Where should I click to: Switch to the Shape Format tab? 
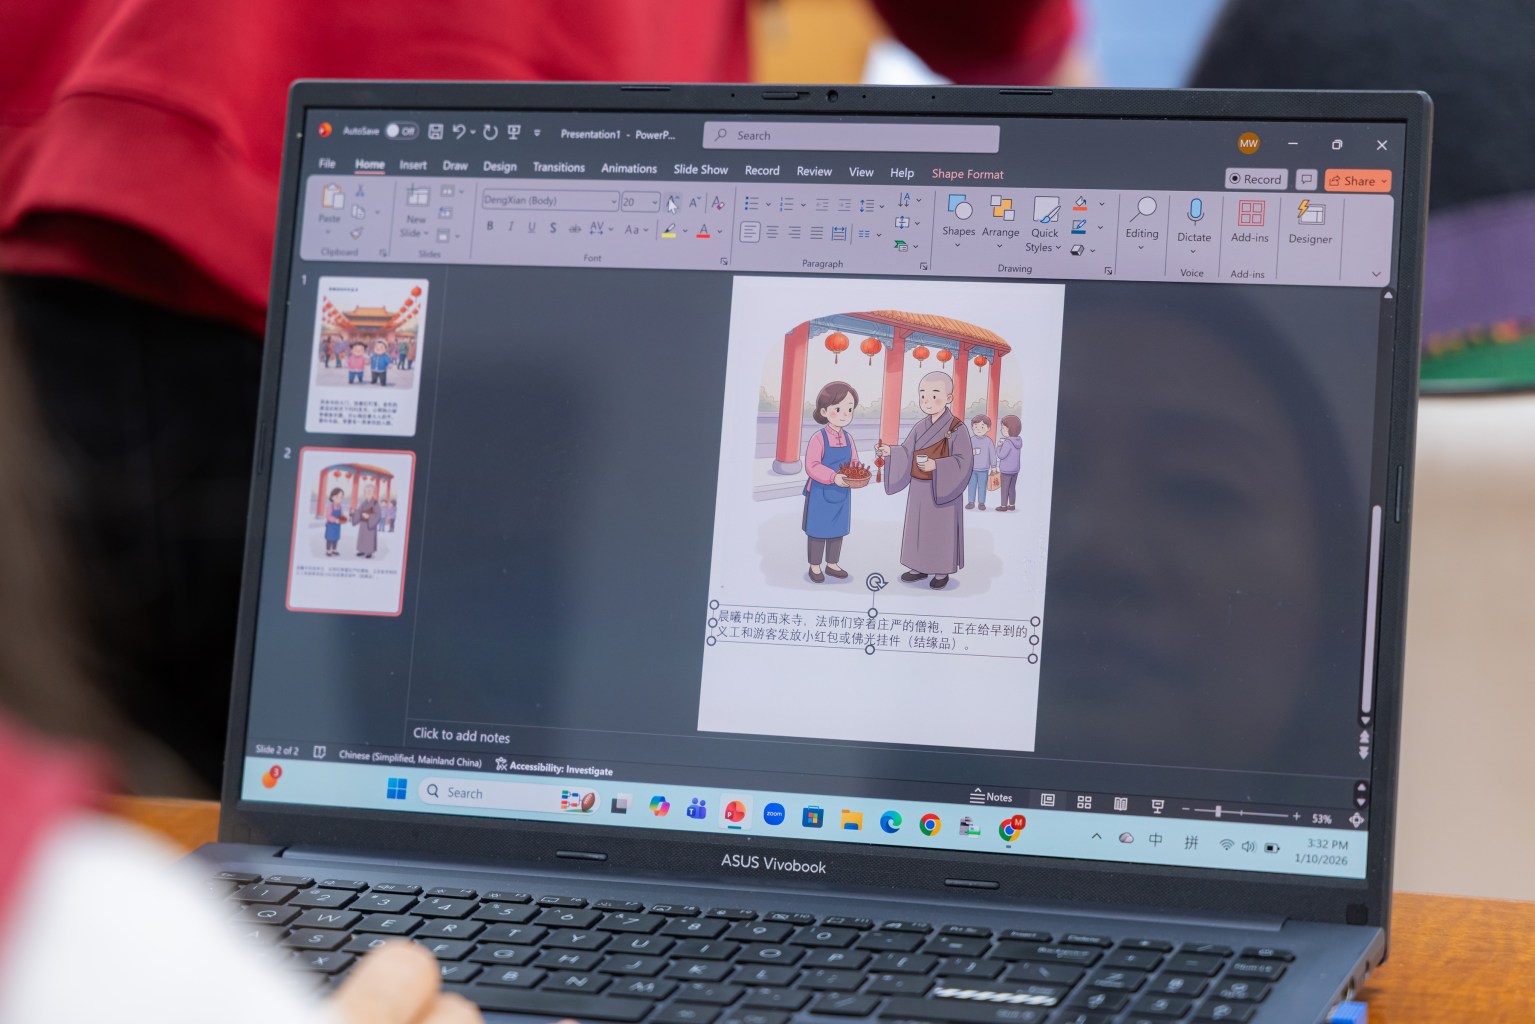967,174
